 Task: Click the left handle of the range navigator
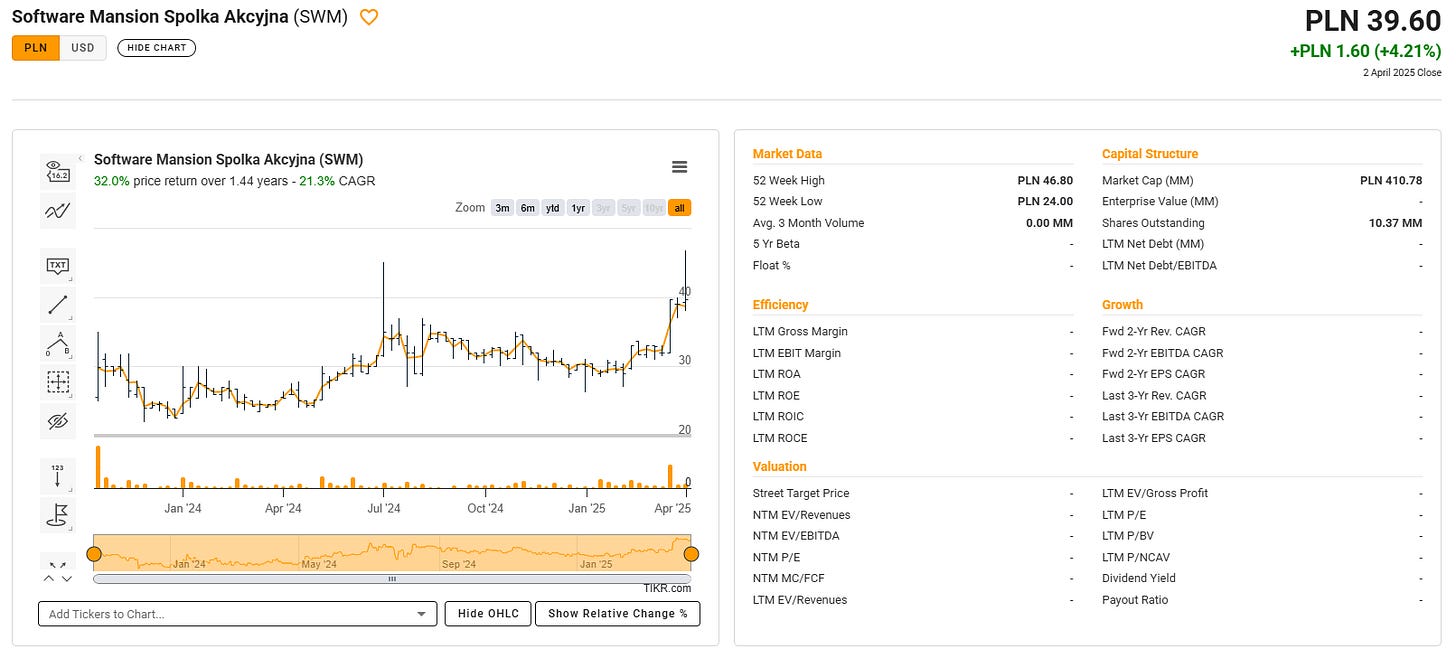(94, 553)
